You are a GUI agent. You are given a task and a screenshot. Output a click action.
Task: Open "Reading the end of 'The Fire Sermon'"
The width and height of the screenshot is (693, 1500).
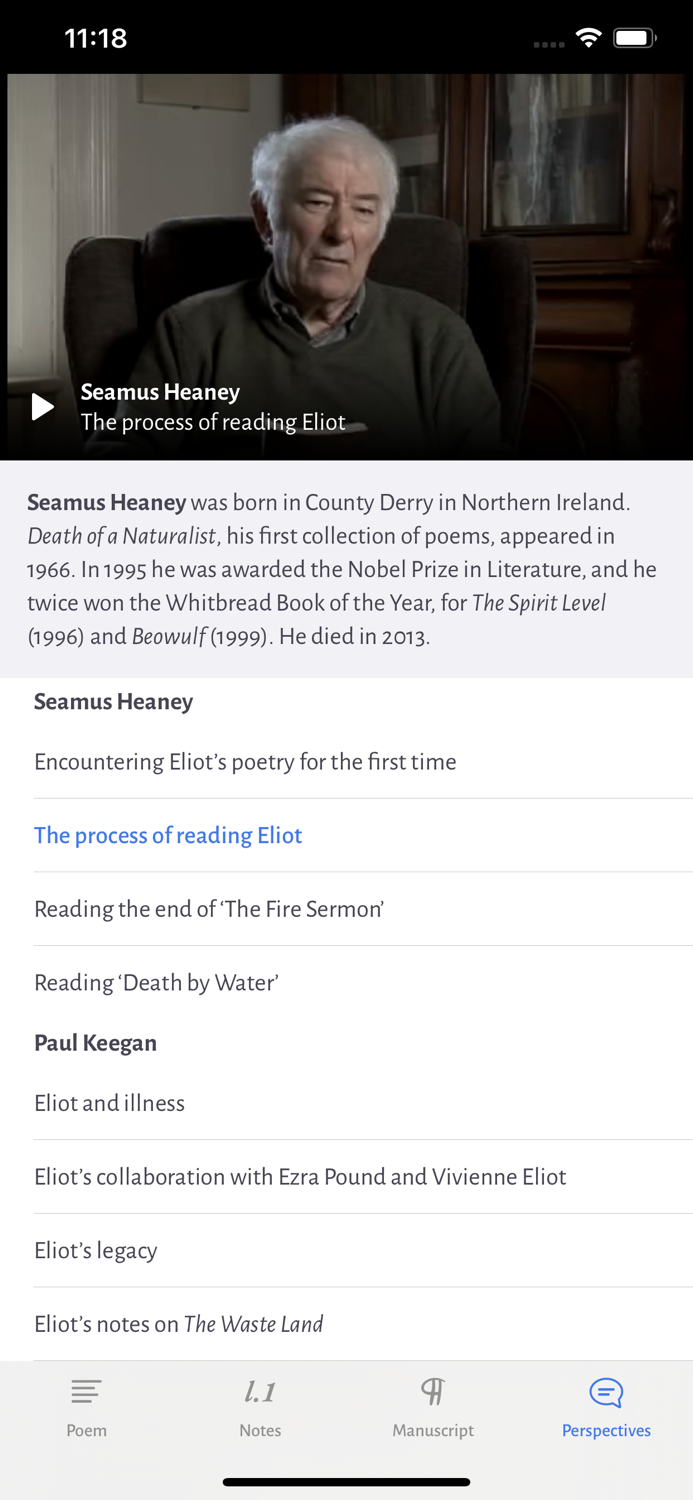[209, 909]
